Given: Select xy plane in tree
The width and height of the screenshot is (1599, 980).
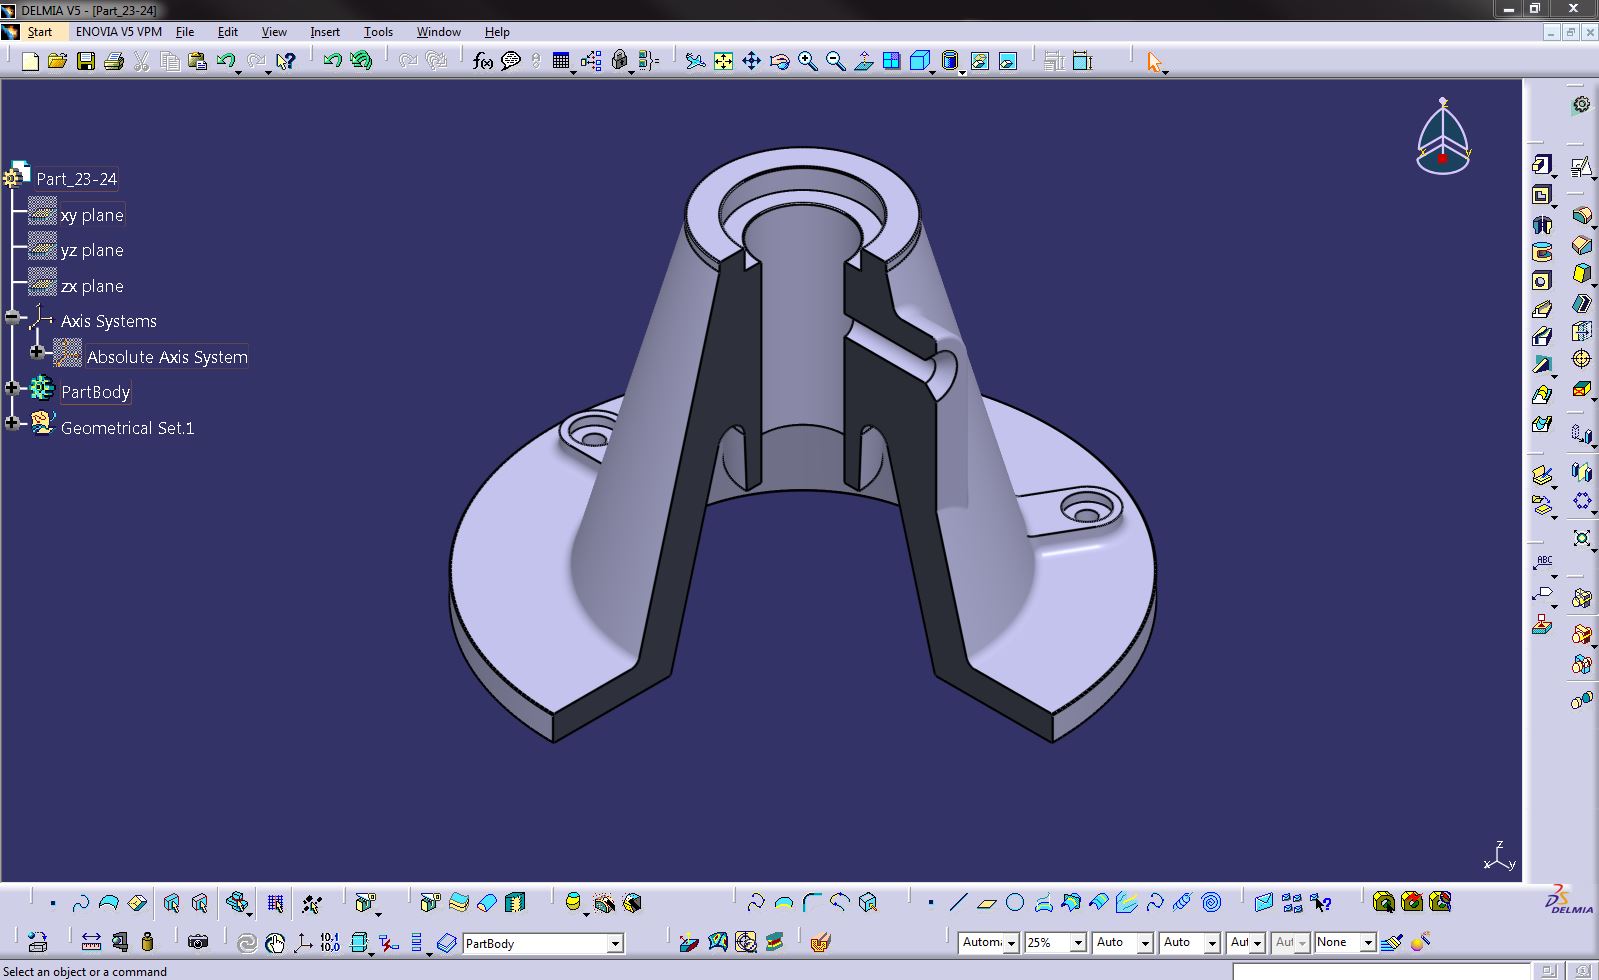Looking at the screenshot, I should 92,215.
